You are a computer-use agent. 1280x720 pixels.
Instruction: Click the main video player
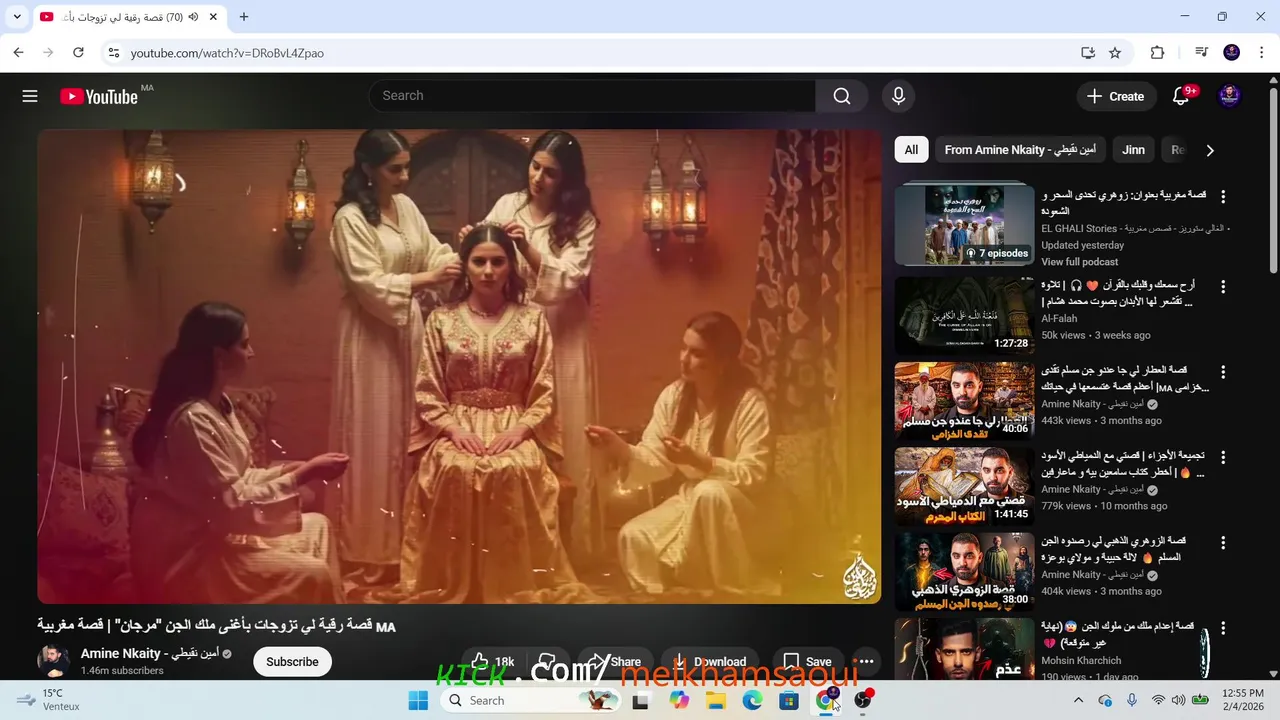pyautogui.click(x=459, y=366)
